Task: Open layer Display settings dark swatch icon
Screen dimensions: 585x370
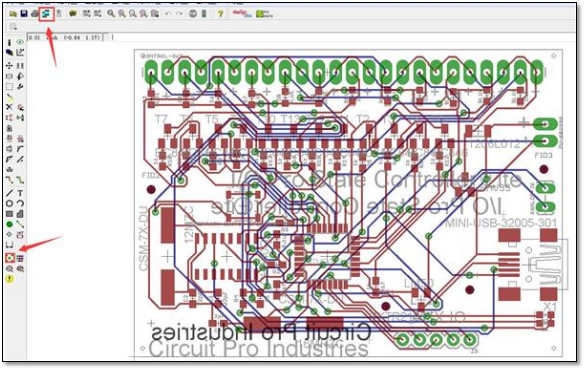Action: pyautogui.click(x=9, y=53)
